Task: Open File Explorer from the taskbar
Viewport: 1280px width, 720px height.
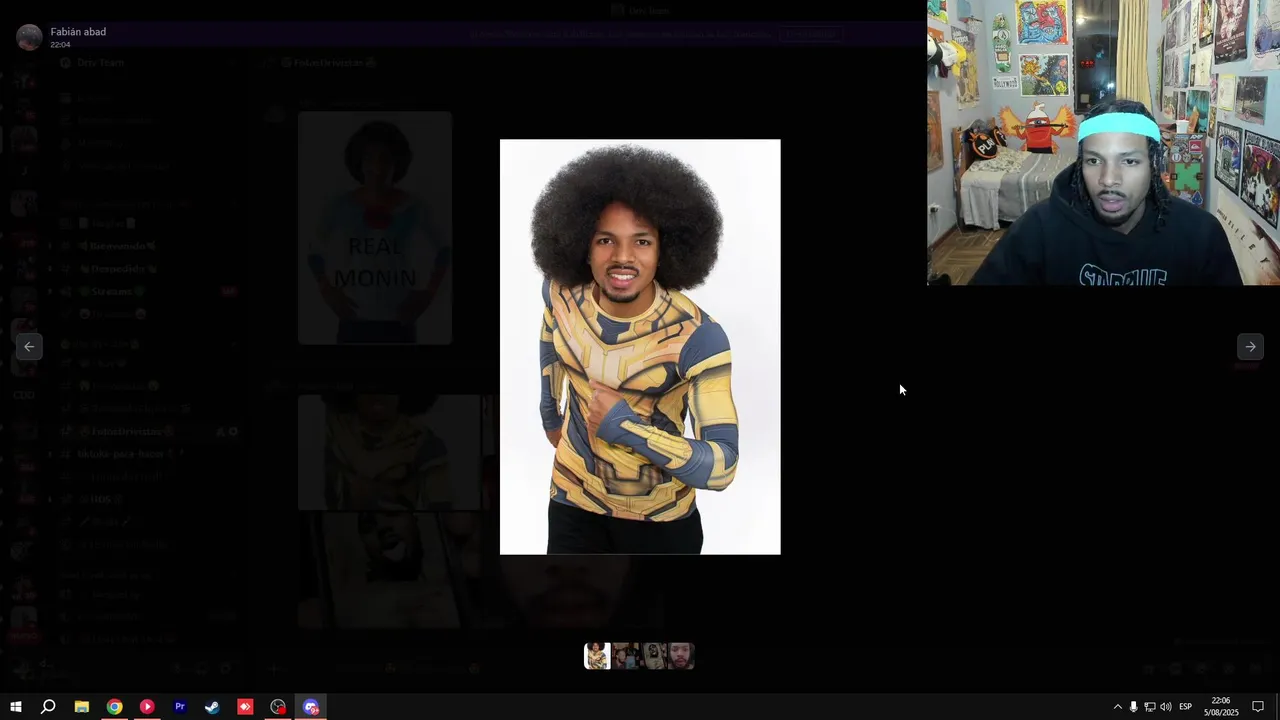Action: (x=82, y=707)
